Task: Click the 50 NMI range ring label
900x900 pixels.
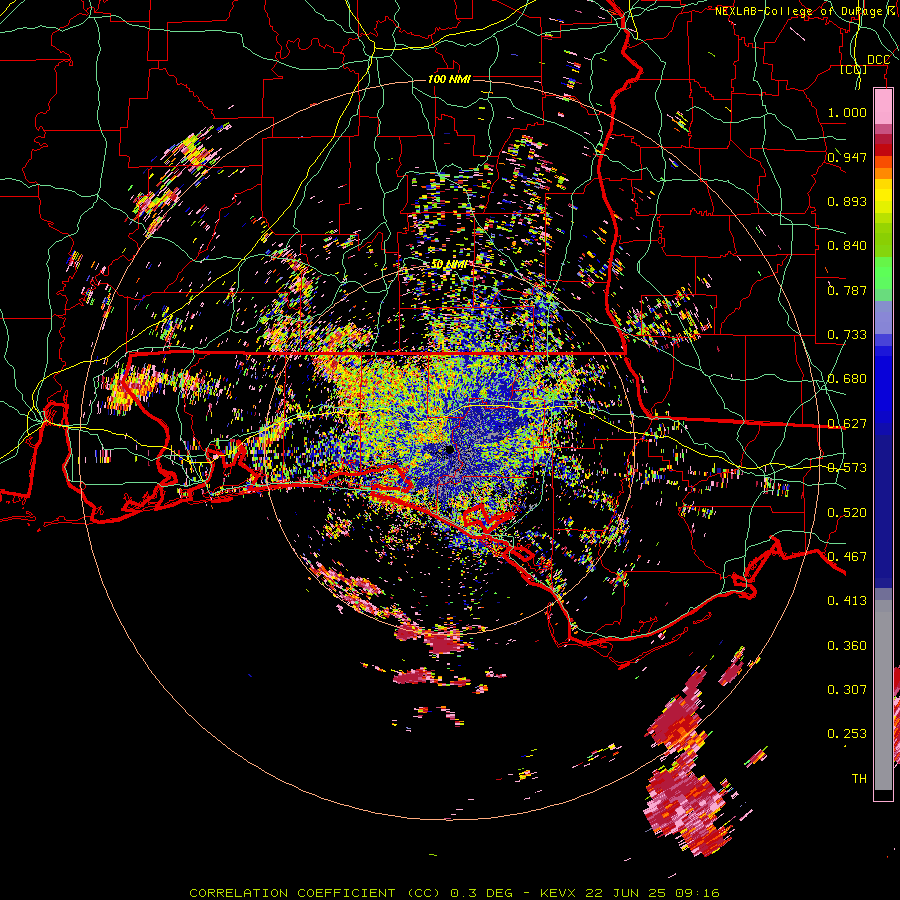Action: point(449,265)
